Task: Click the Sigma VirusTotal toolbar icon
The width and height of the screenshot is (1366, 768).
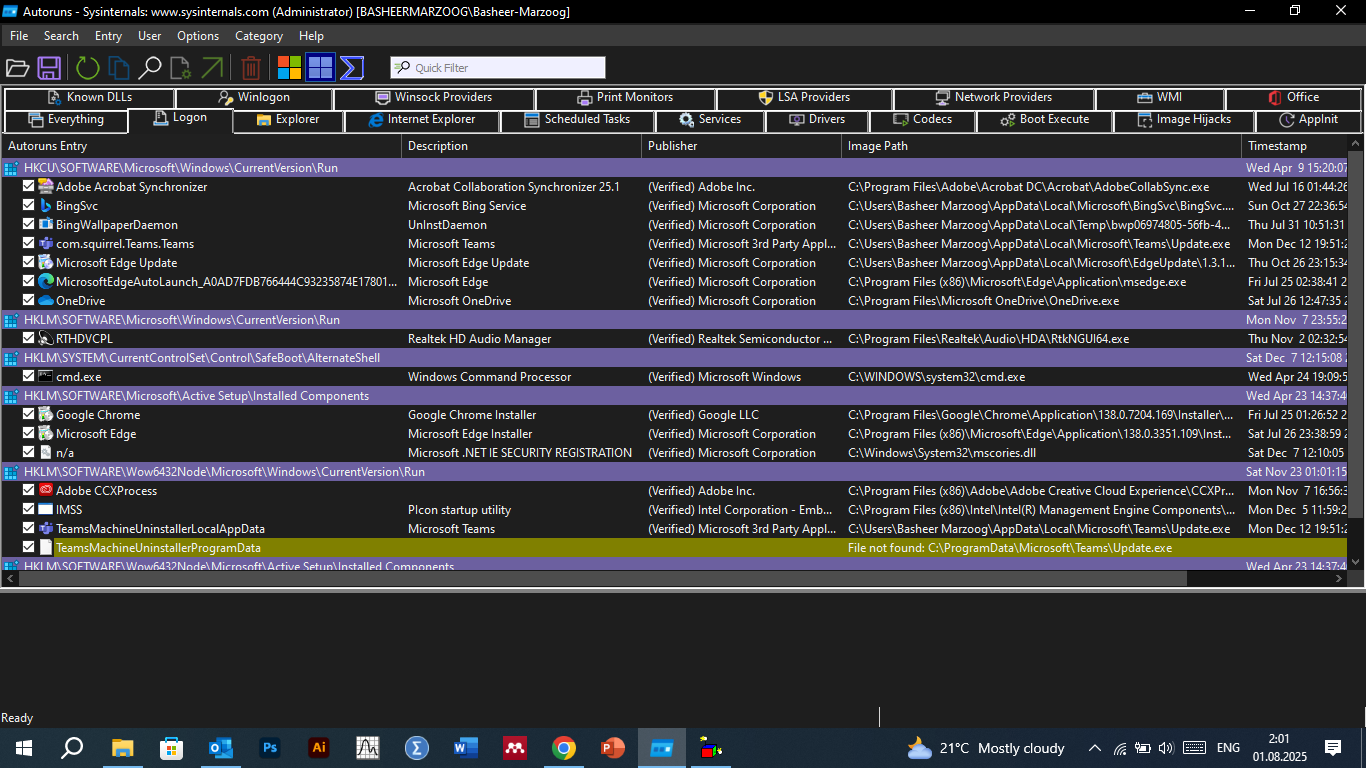Action: click(351, 68)
